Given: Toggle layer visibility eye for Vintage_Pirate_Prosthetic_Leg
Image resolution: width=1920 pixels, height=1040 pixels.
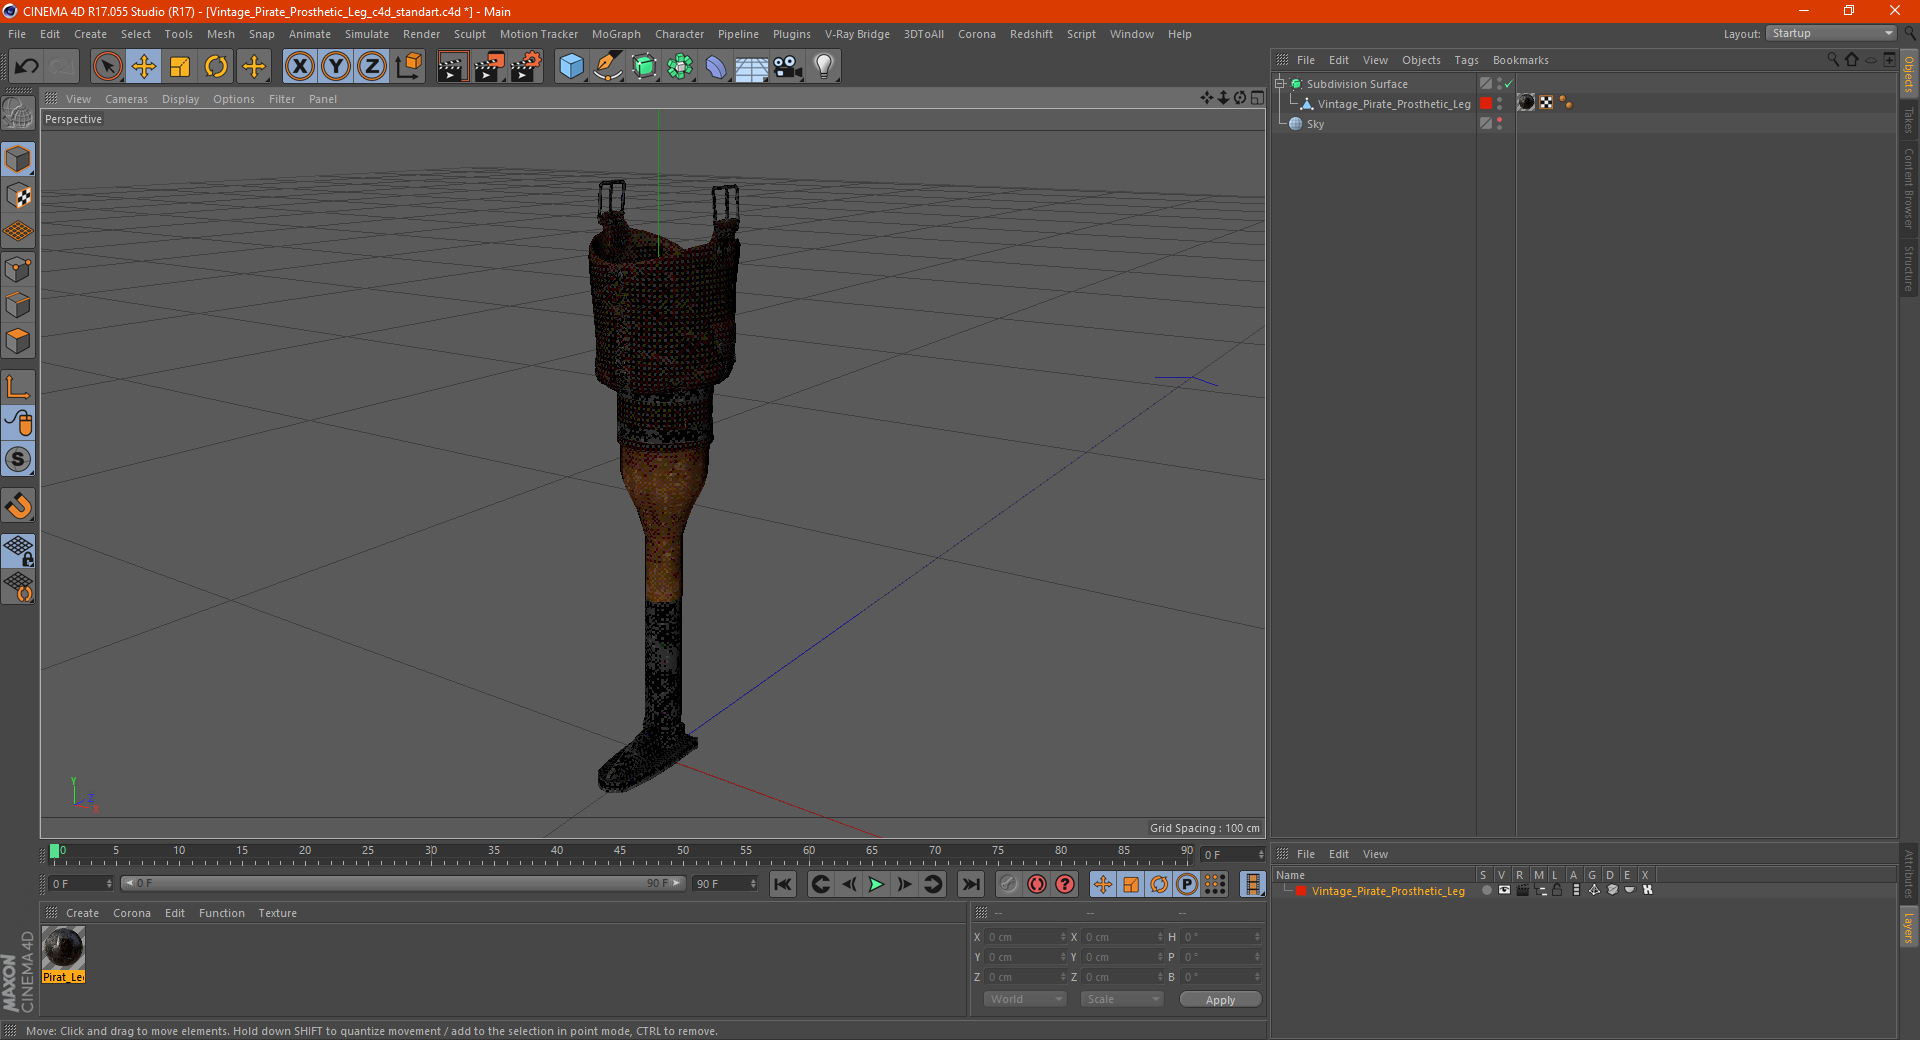Looking at the screenshot, I should click(x=1504, y=890).
